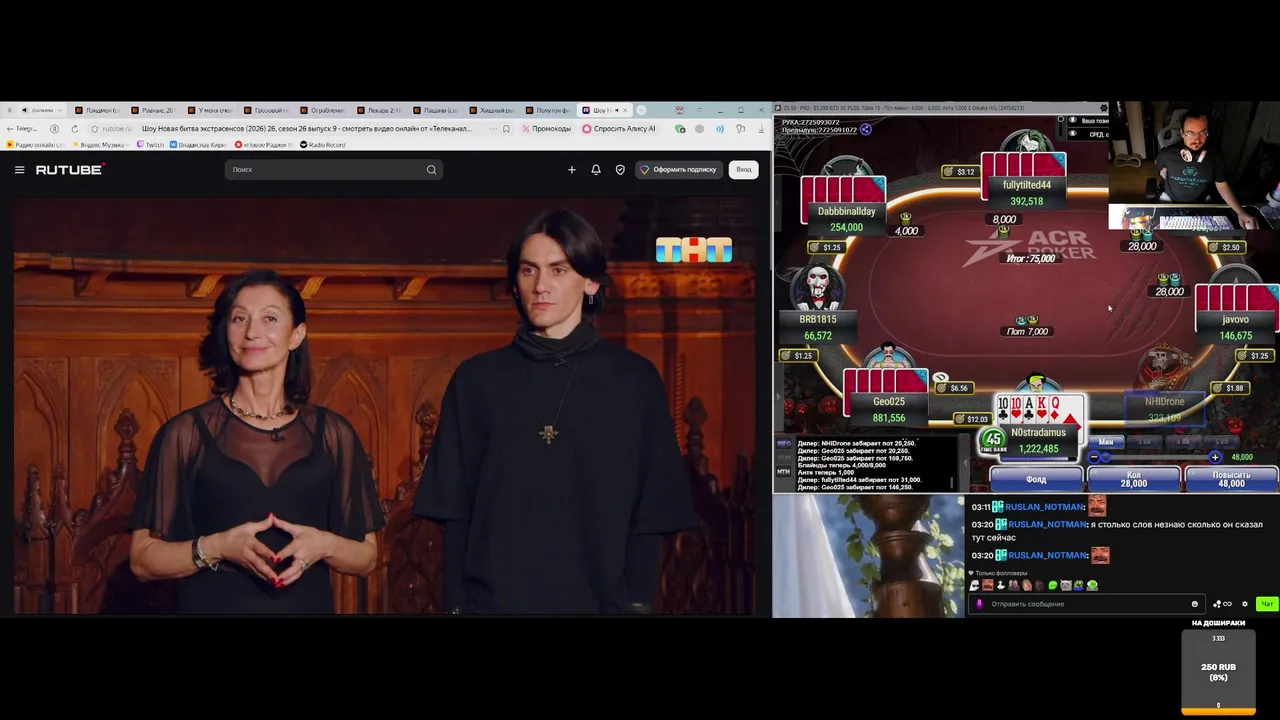Click BRB1815 player avatar

(819, 289)
